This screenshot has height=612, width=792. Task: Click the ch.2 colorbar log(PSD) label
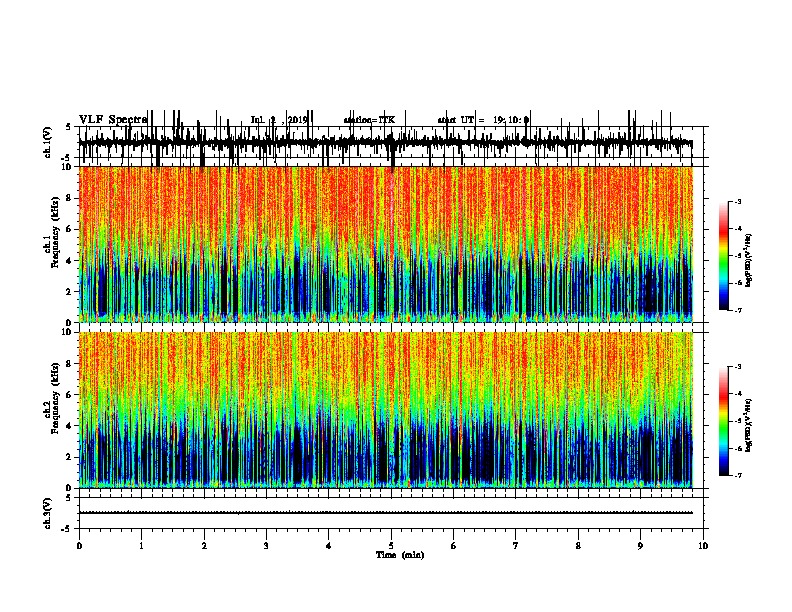(749, 425)
